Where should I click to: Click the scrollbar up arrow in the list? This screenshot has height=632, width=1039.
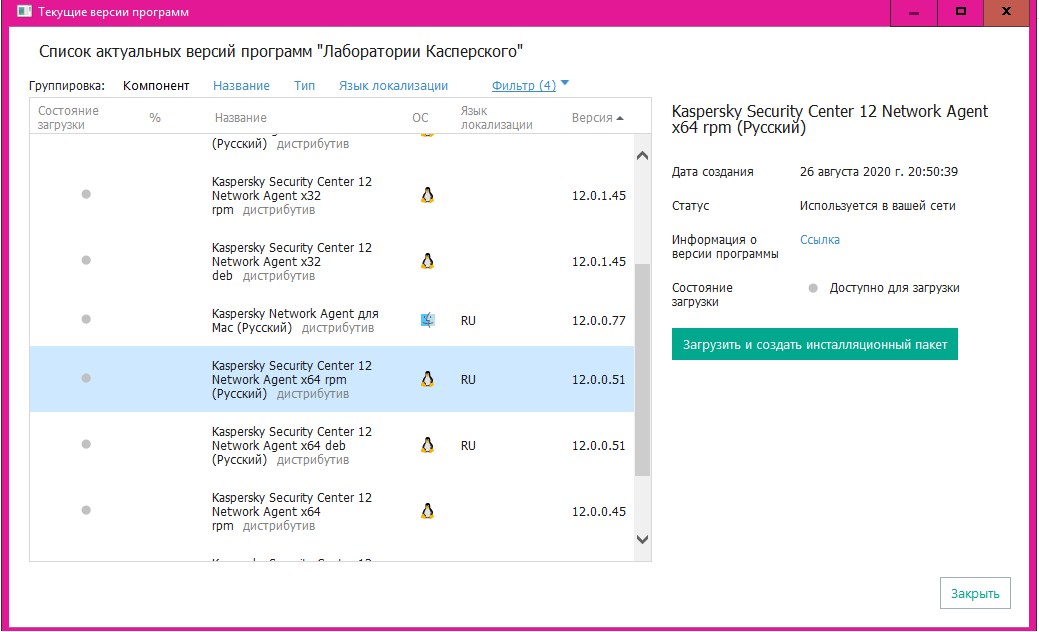pyautogui.click(x=642, y=156)
